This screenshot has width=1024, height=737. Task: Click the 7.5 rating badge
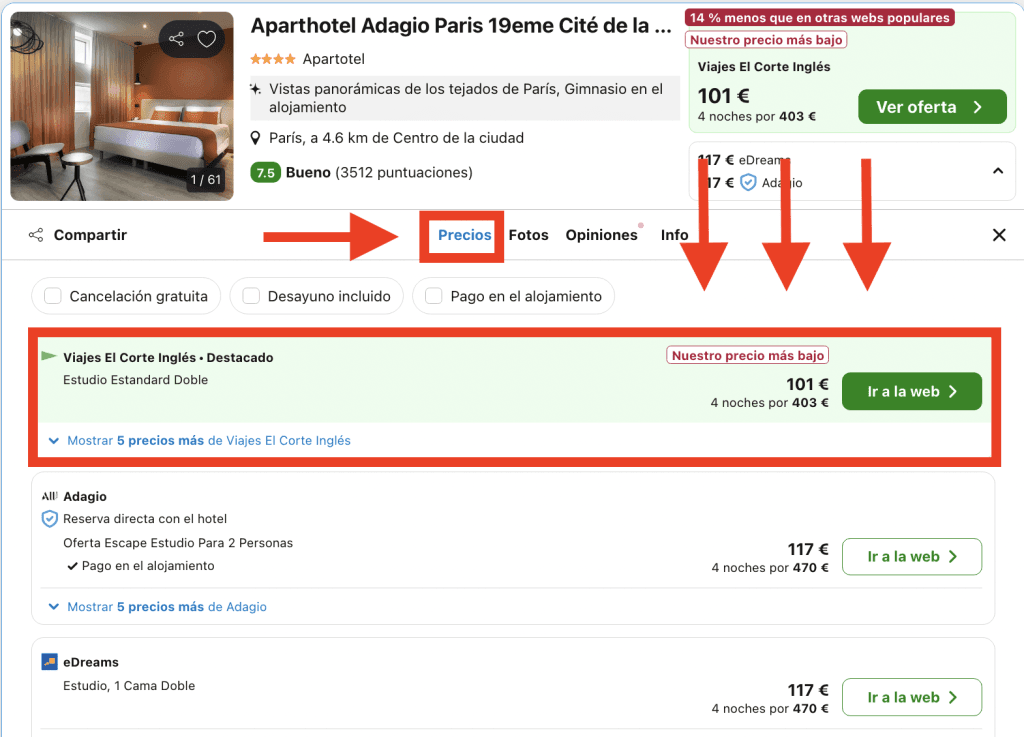click(265, 173)
